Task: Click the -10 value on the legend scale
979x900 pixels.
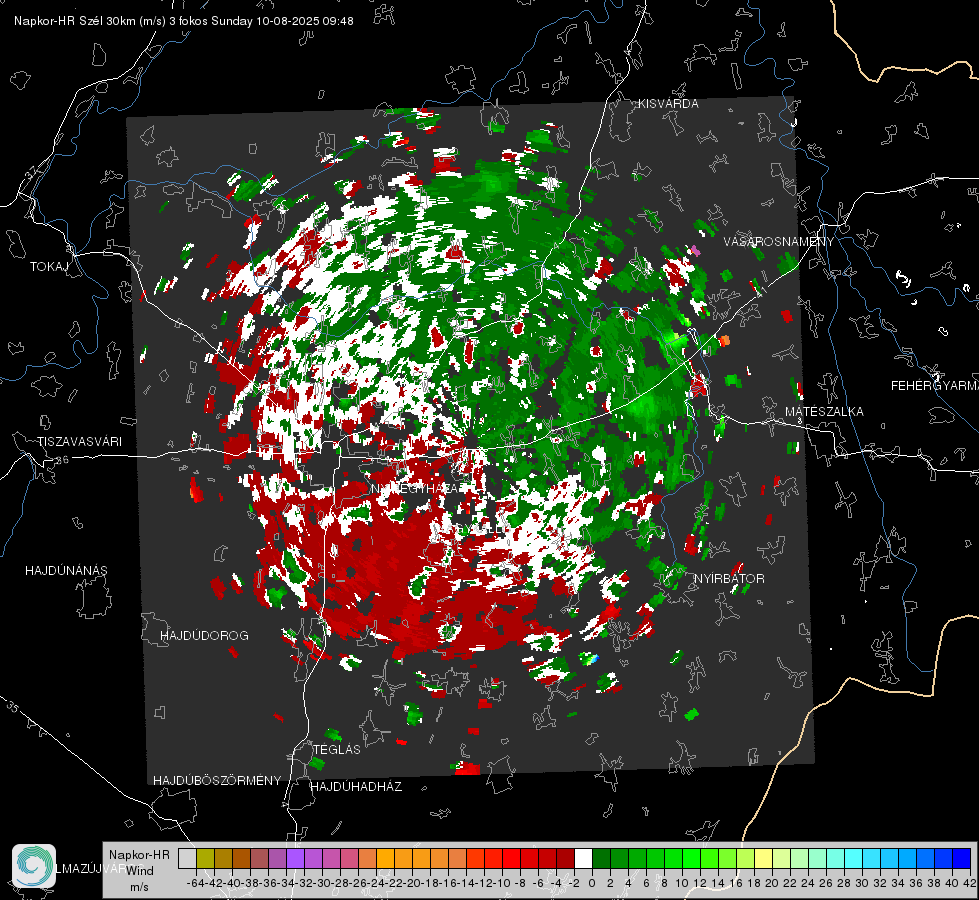Action: click(x=502, y=884)
